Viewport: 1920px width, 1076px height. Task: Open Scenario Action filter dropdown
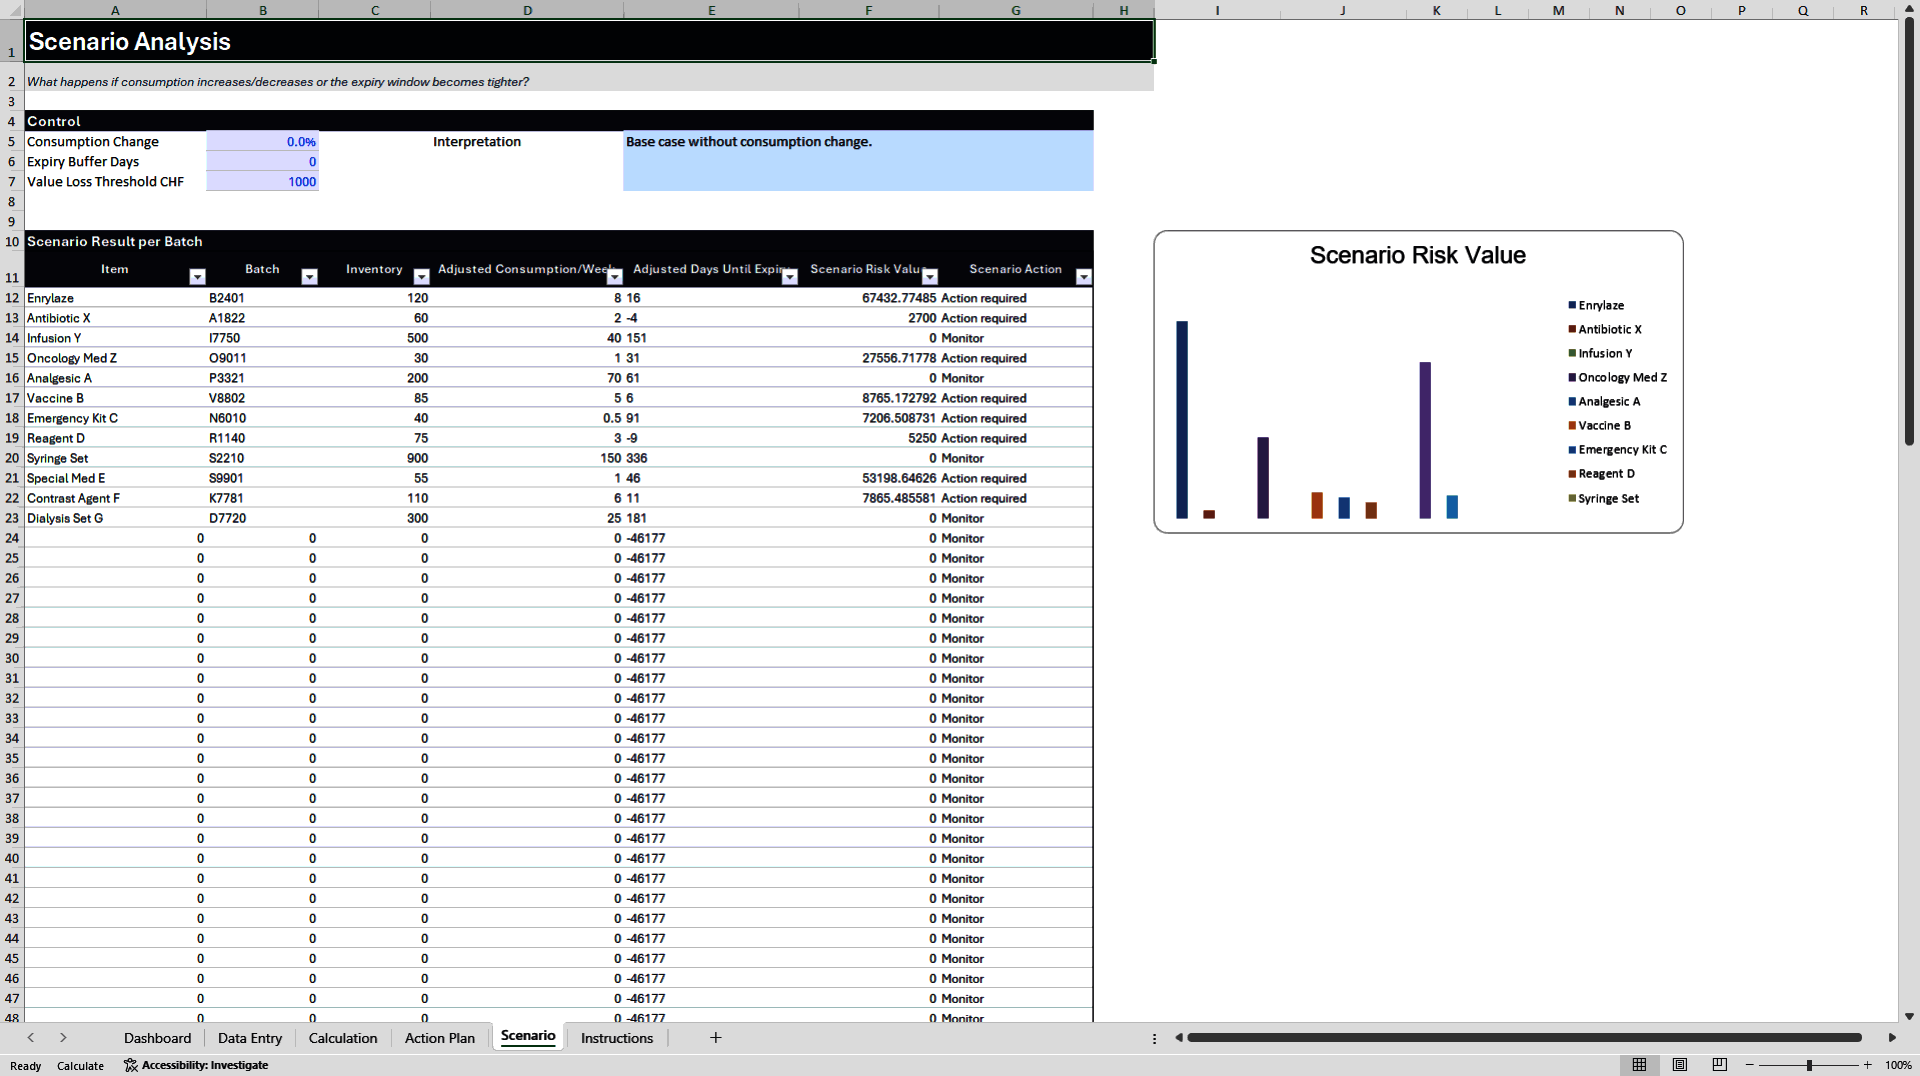(x=1083, y=277)
